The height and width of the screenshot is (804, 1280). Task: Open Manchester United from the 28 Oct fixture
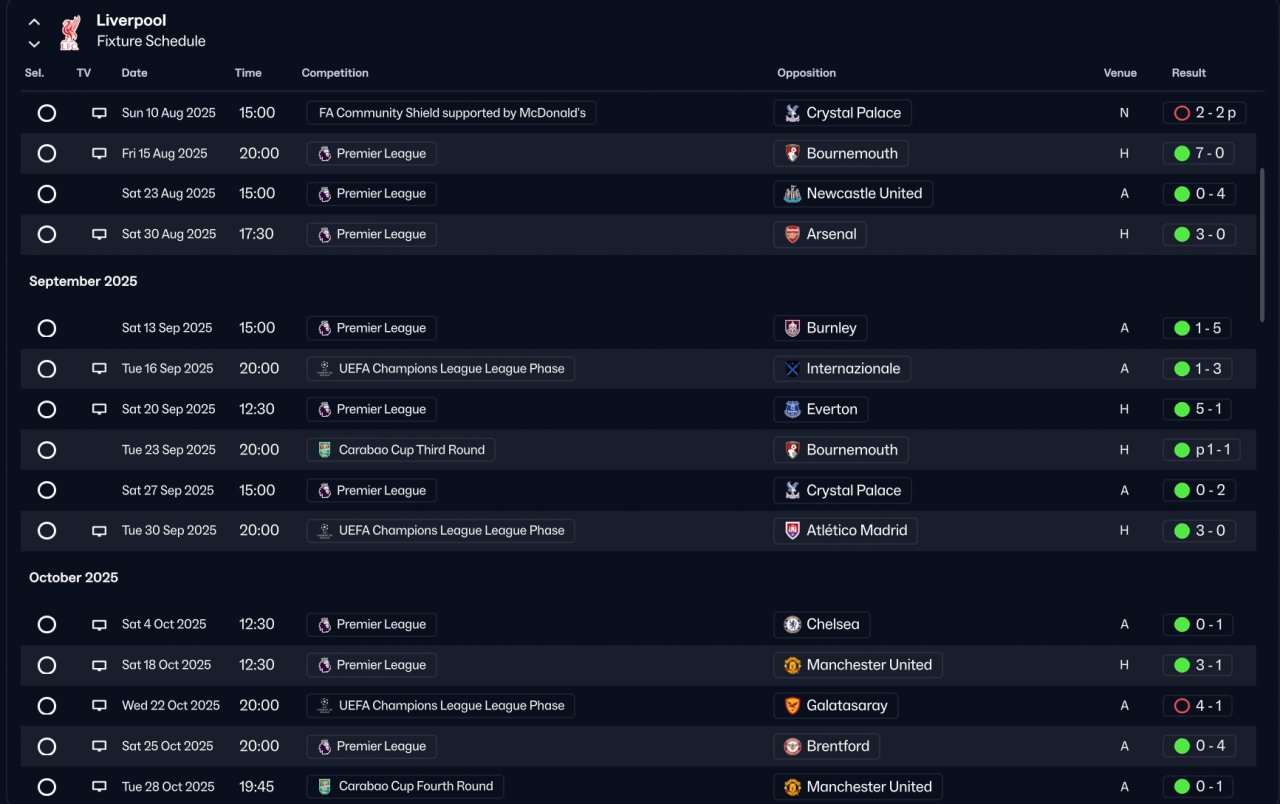pos(858,787)
